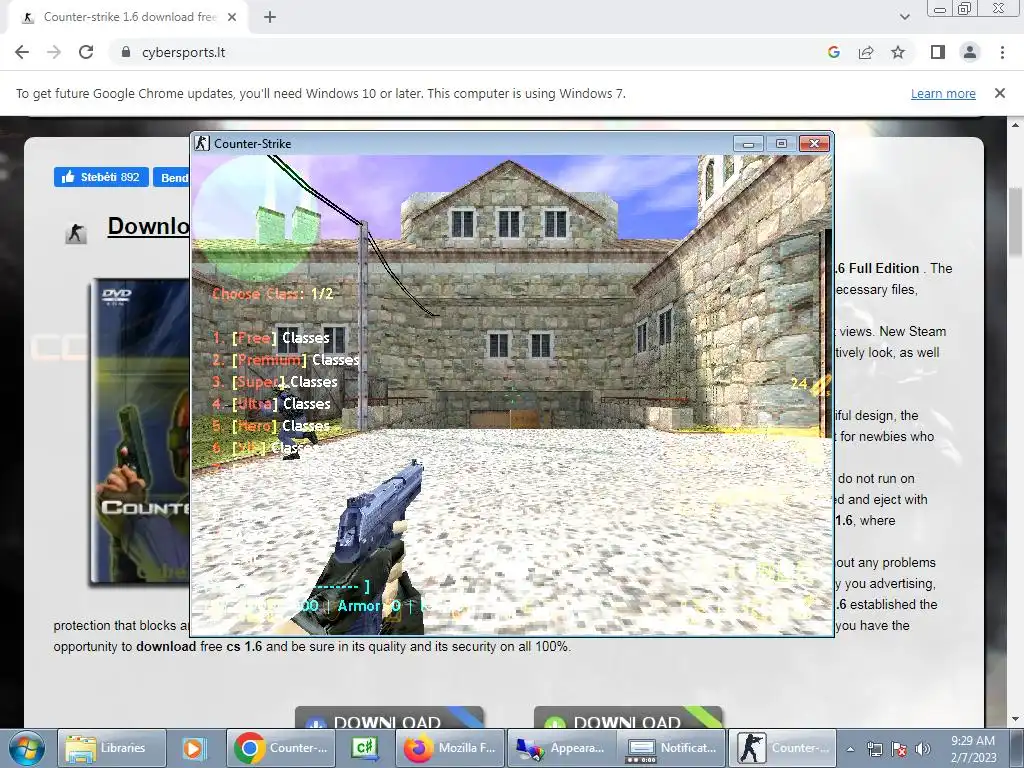This screenshot has width=1024, height=768.
Task: Click the green DOWNLOAD button
Action: [628, 718]
